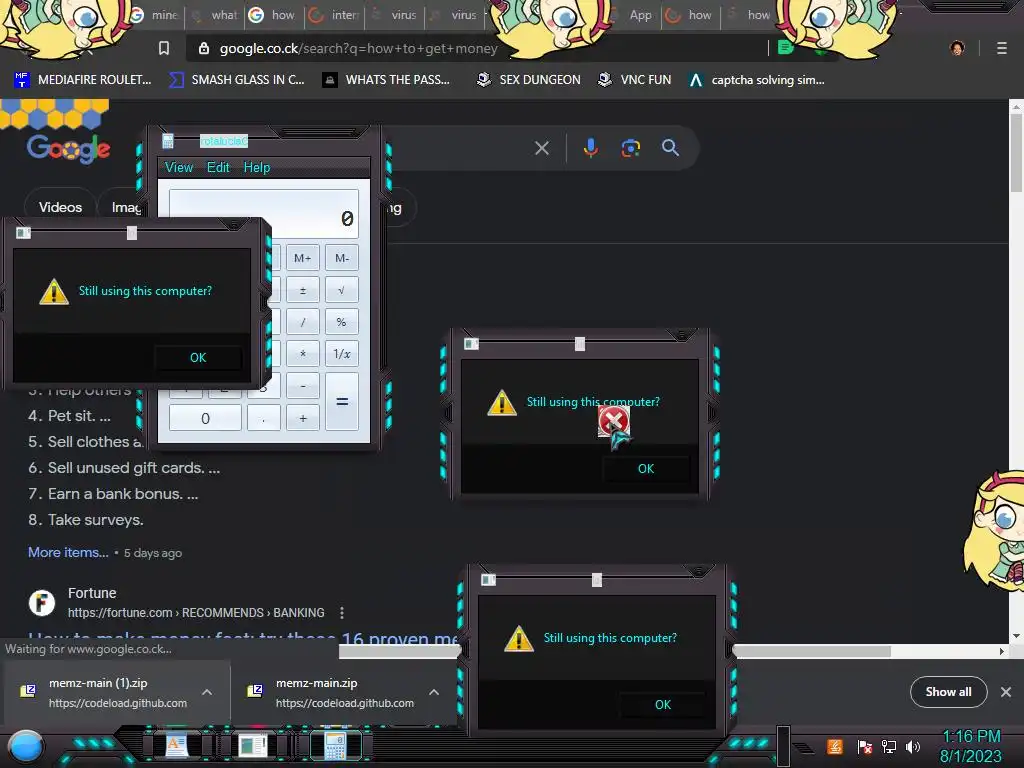1024x768 pixels.
Task: Open the MEDIAFIRE ROULET... bookmark
Action: point(83,80)
